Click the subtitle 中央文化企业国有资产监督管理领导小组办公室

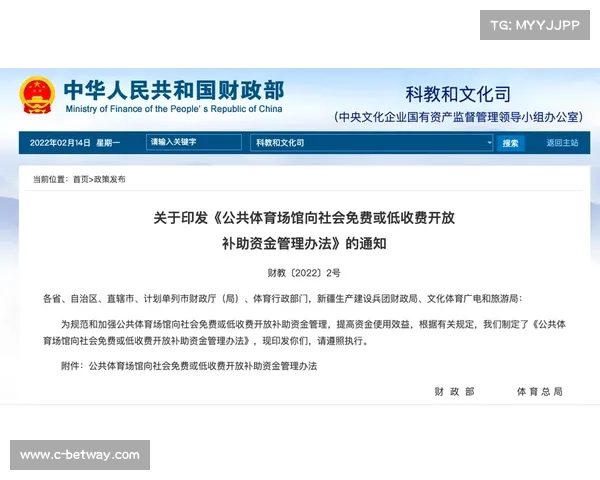[458, 117]
